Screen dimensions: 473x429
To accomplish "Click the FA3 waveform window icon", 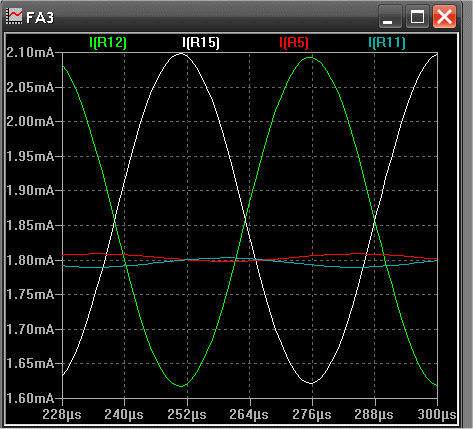I will [x=15, y=16].
